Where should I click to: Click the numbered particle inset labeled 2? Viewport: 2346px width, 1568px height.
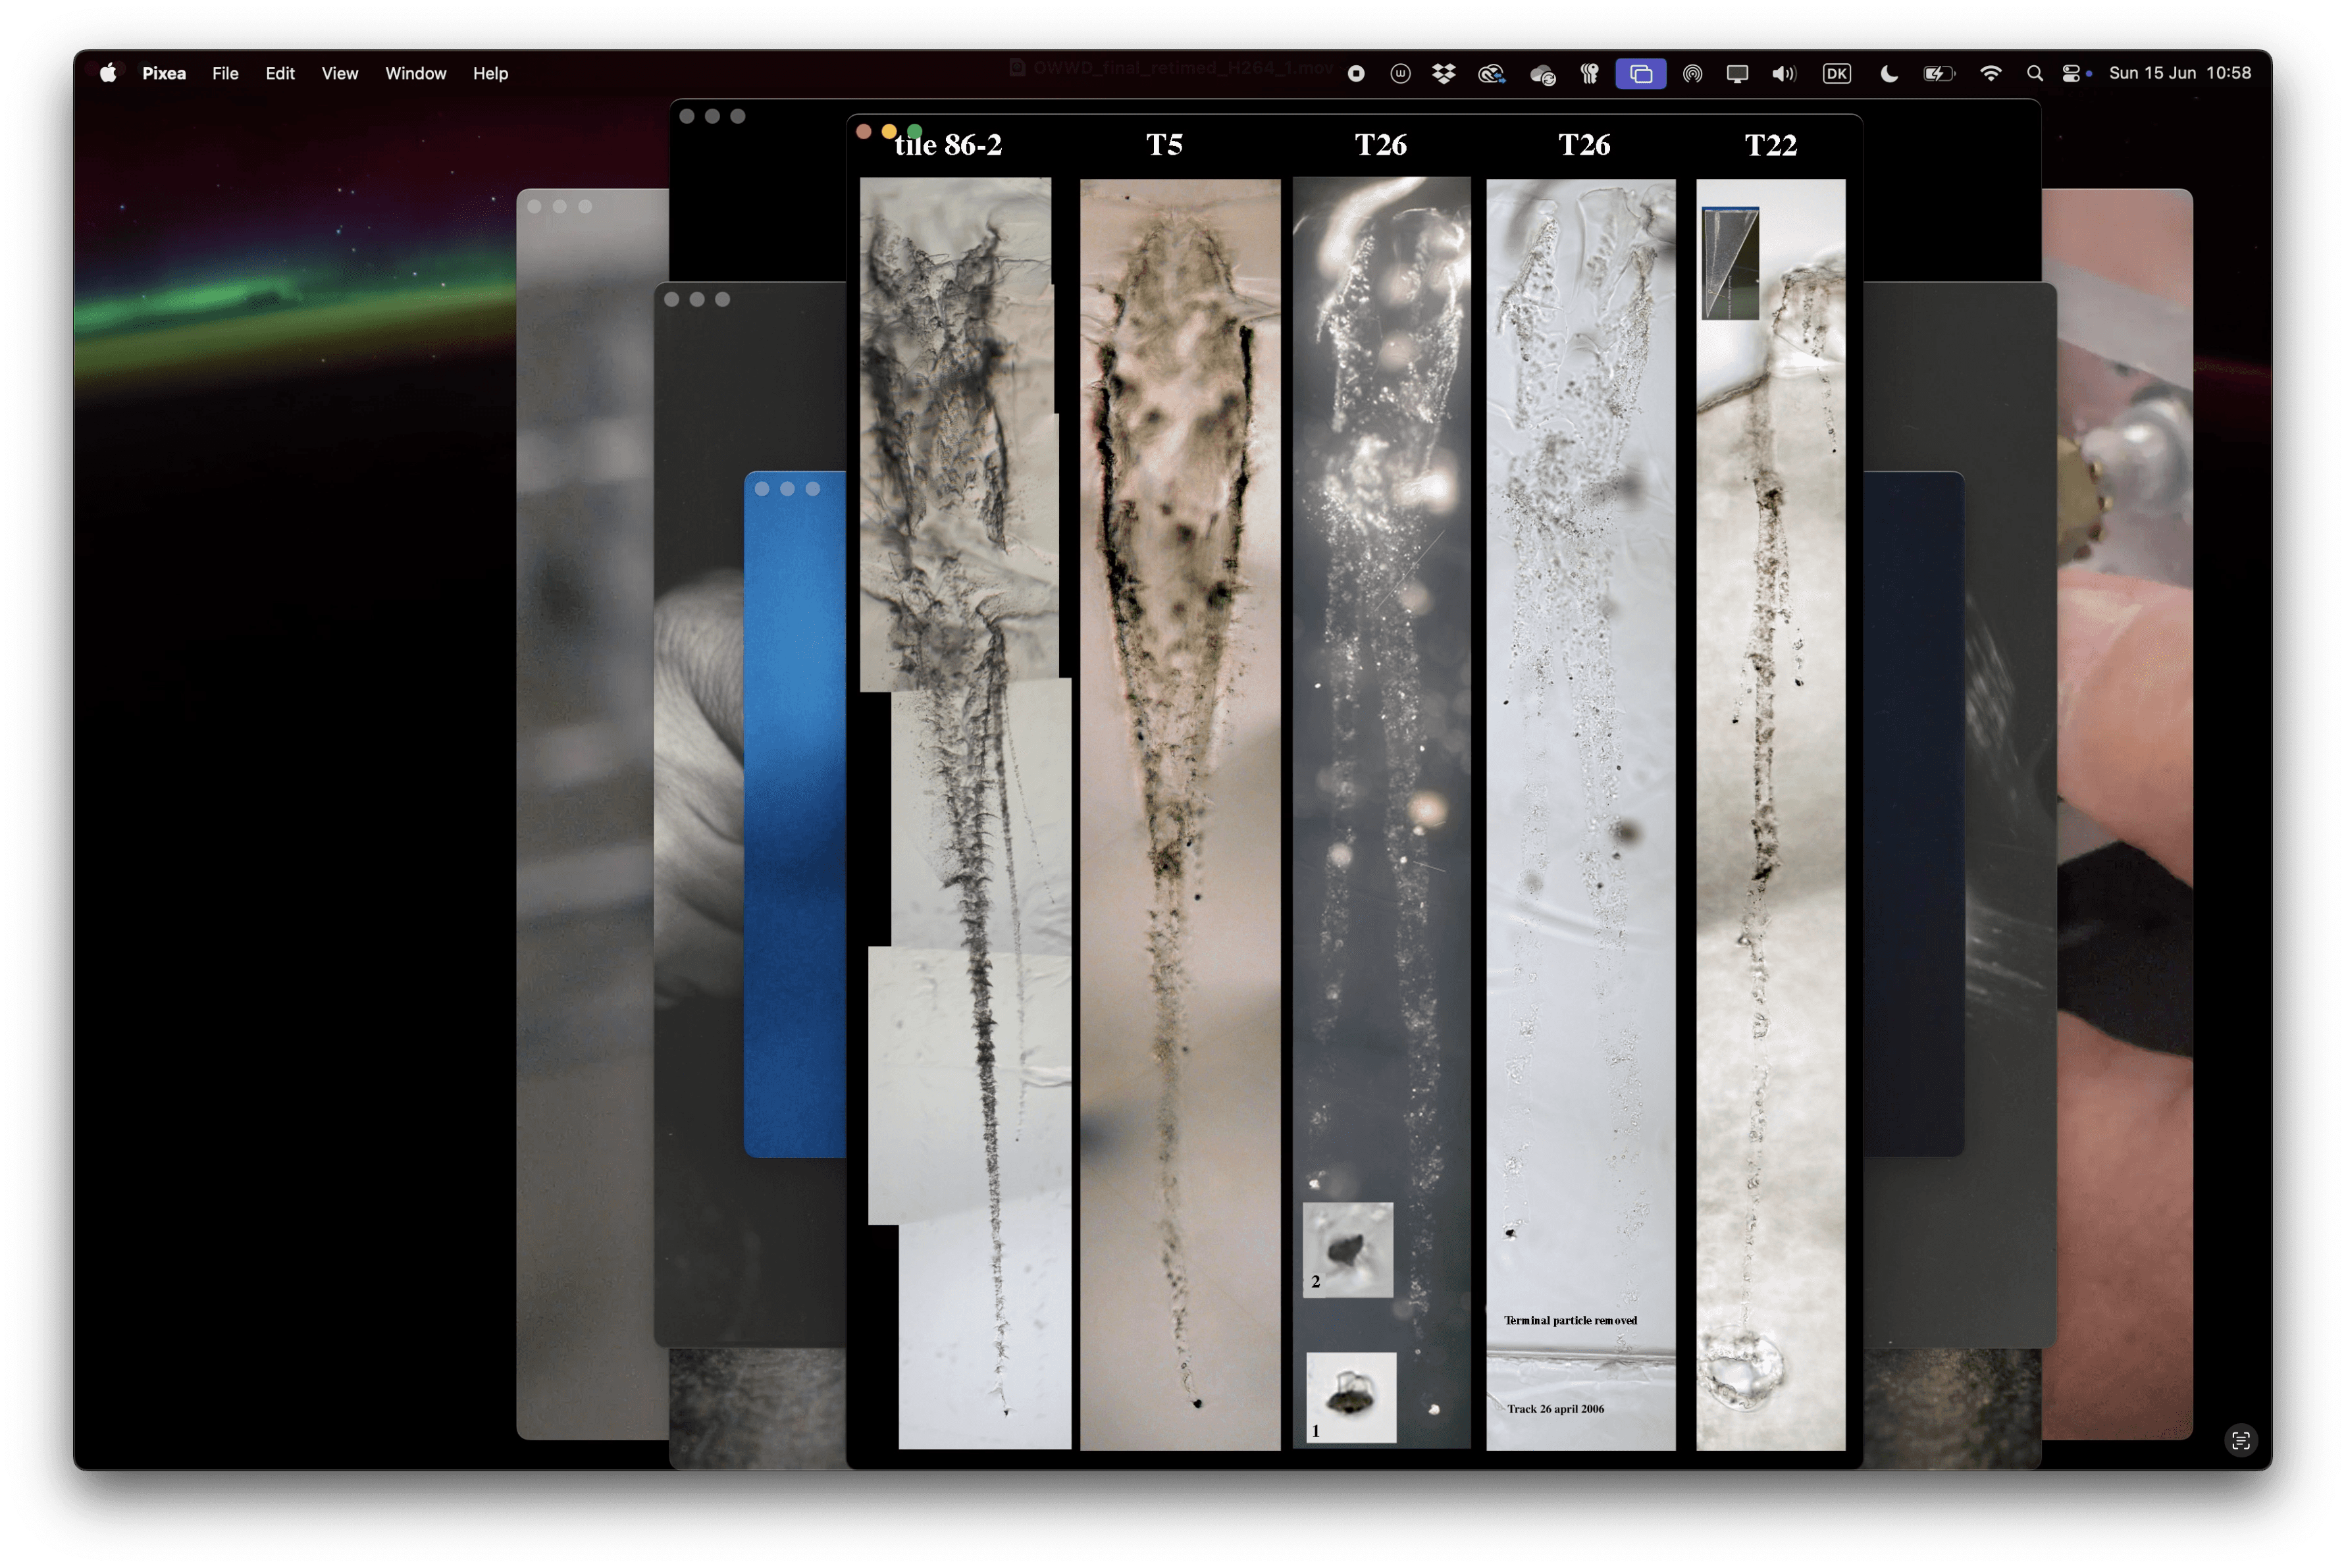(1347, 1249)
